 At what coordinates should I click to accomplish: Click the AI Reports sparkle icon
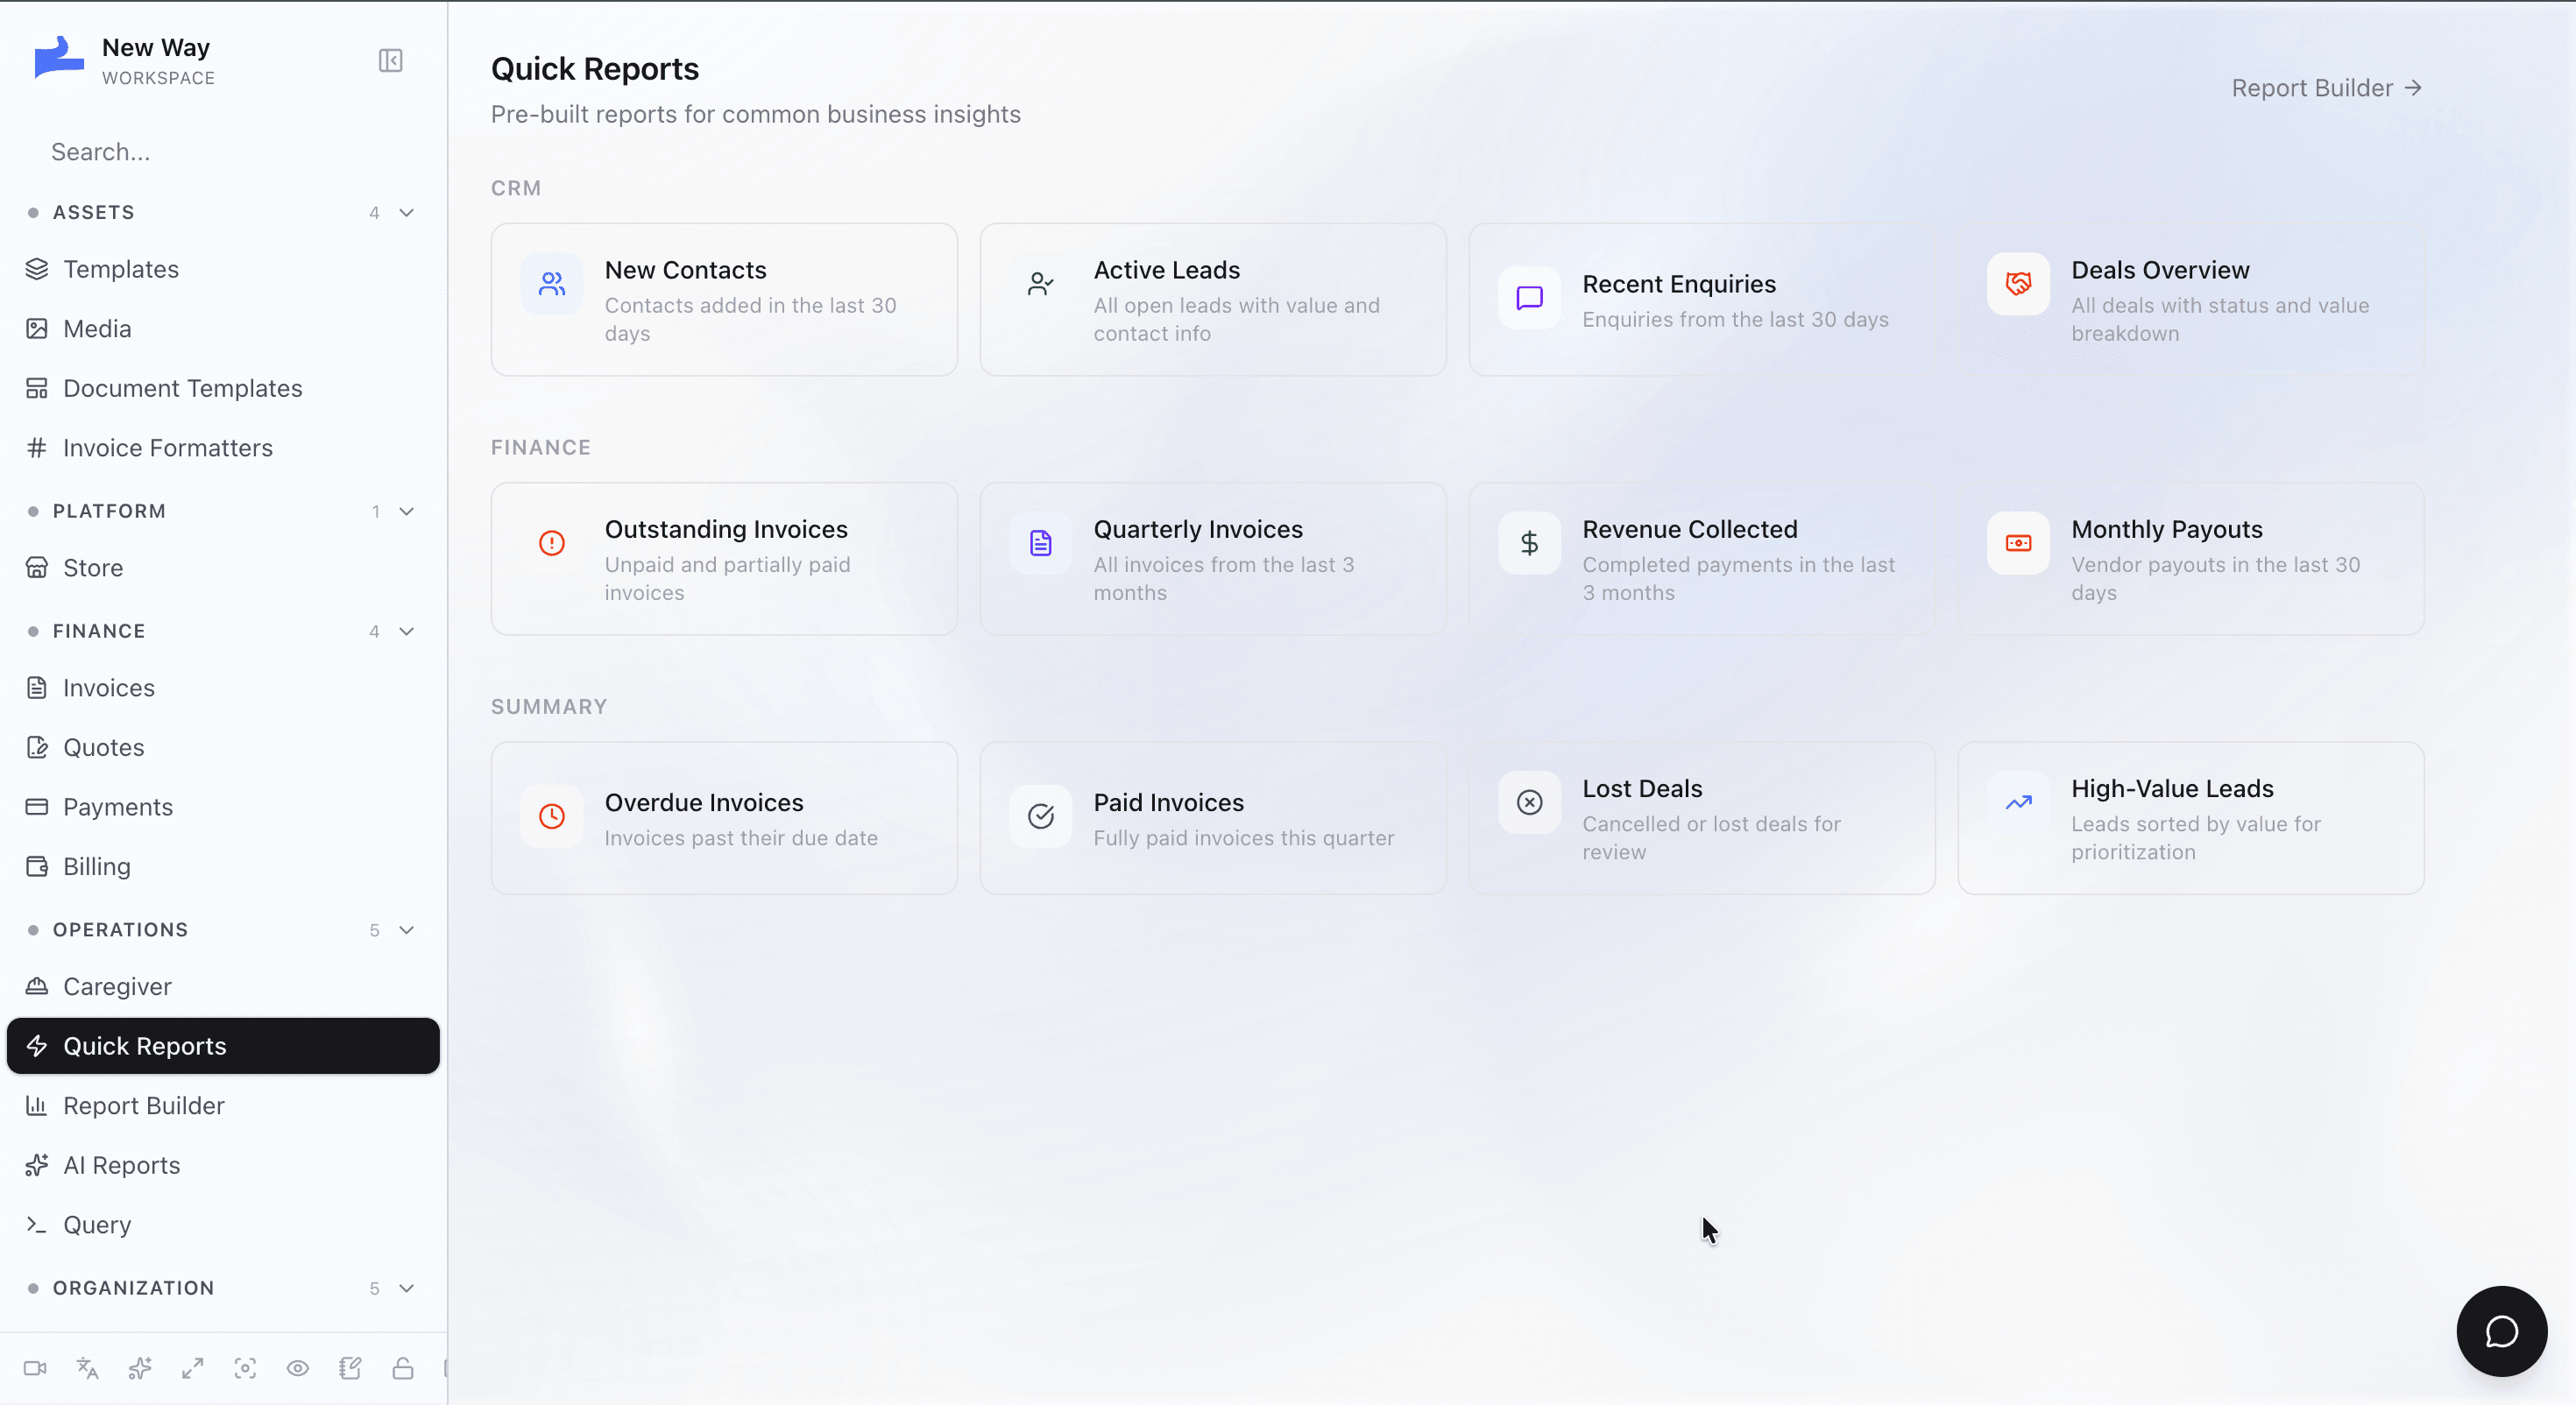tap(37, 1166)
